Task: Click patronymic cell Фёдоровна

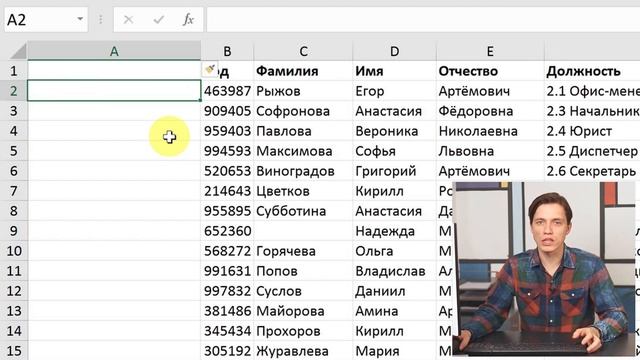Action: click(x=490, y=111)
